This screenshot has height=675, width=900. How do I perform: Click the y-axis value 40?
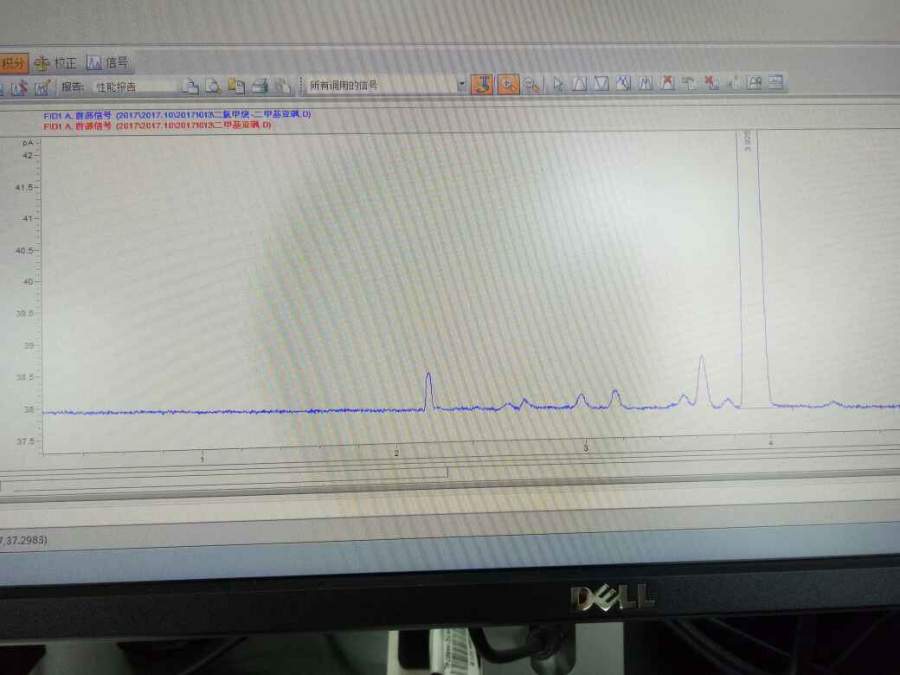(27, 282)
